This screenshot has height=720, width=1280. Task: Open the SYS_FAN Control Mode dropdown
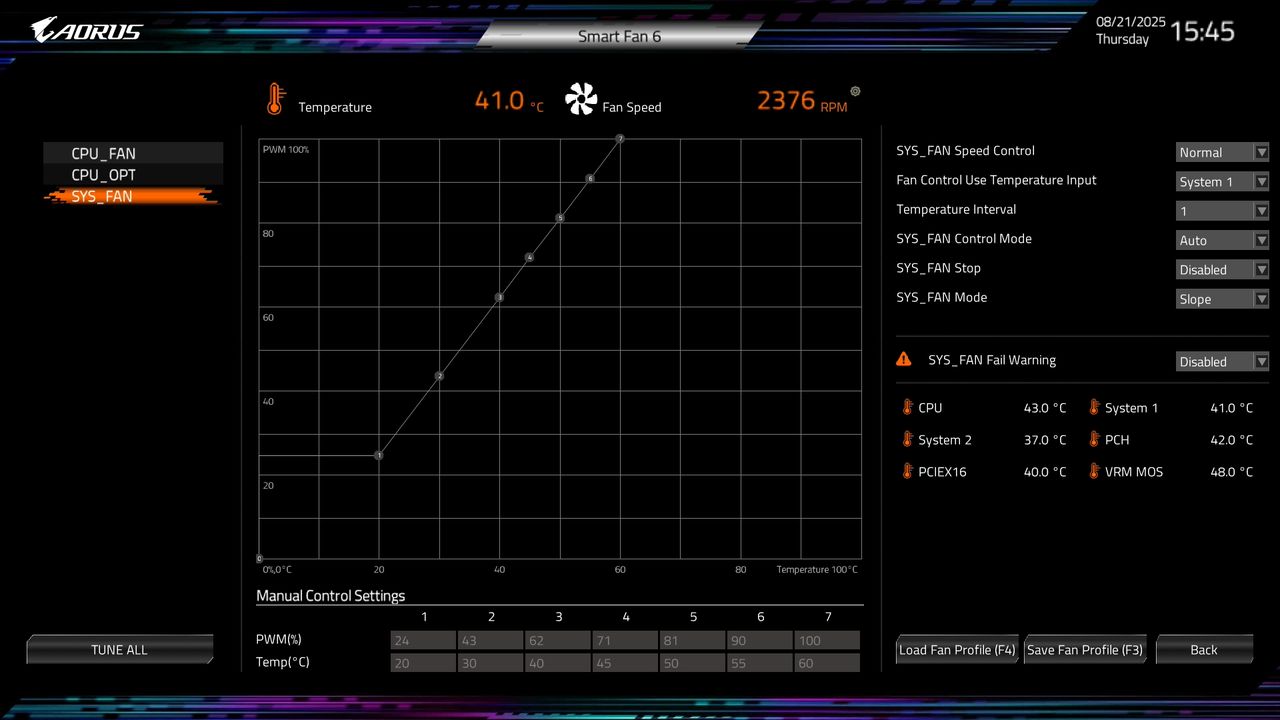click(x=1222, y=240)
